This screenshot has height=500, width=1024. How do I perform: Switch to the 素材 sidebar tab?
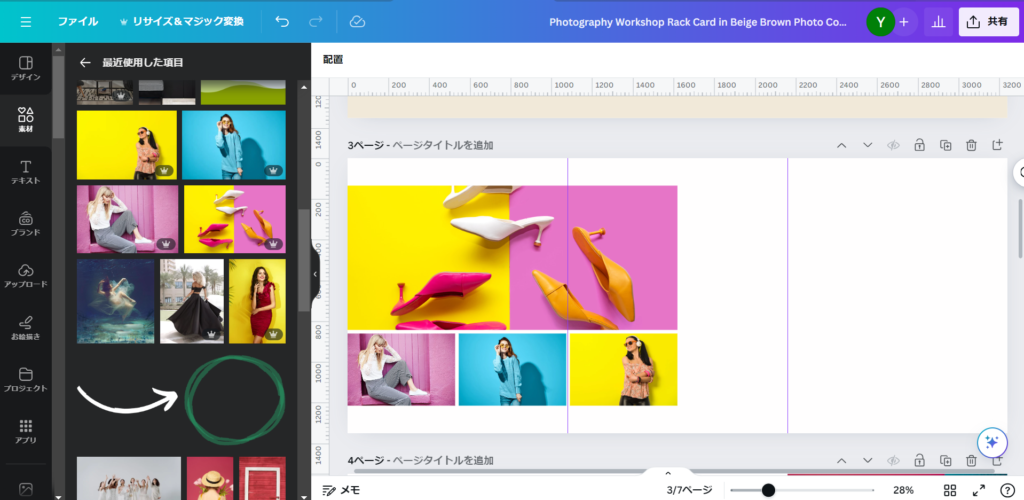25,119
